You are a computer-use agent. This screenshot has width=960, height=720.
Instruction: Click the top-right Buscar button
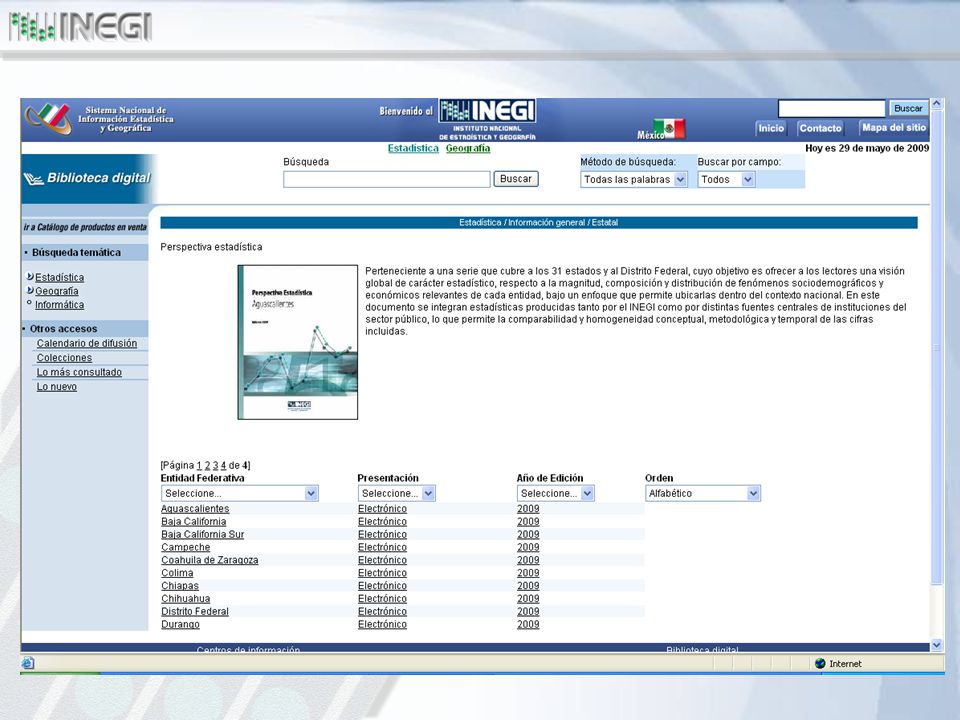[908, 108]
